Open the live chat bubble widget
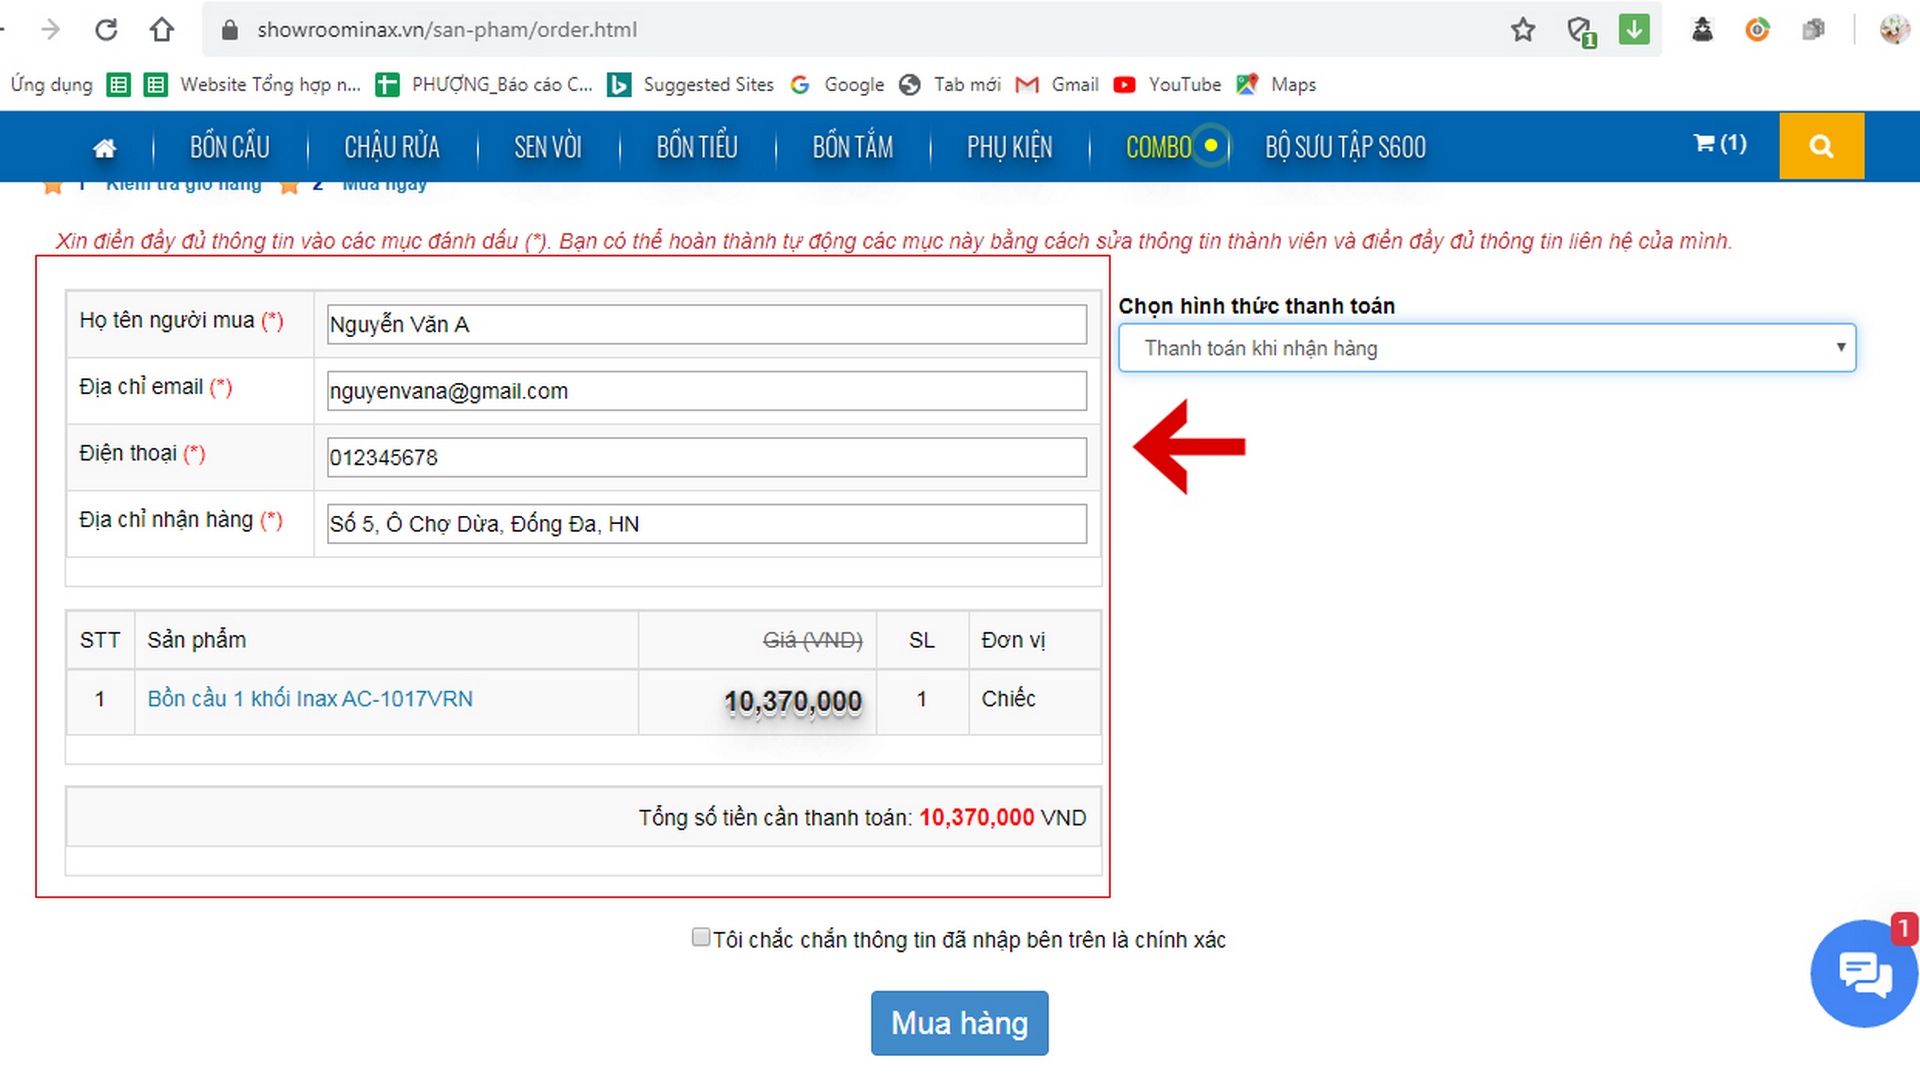The height and width of the screenshot is (1074, 1920). tap(1863, 974)
